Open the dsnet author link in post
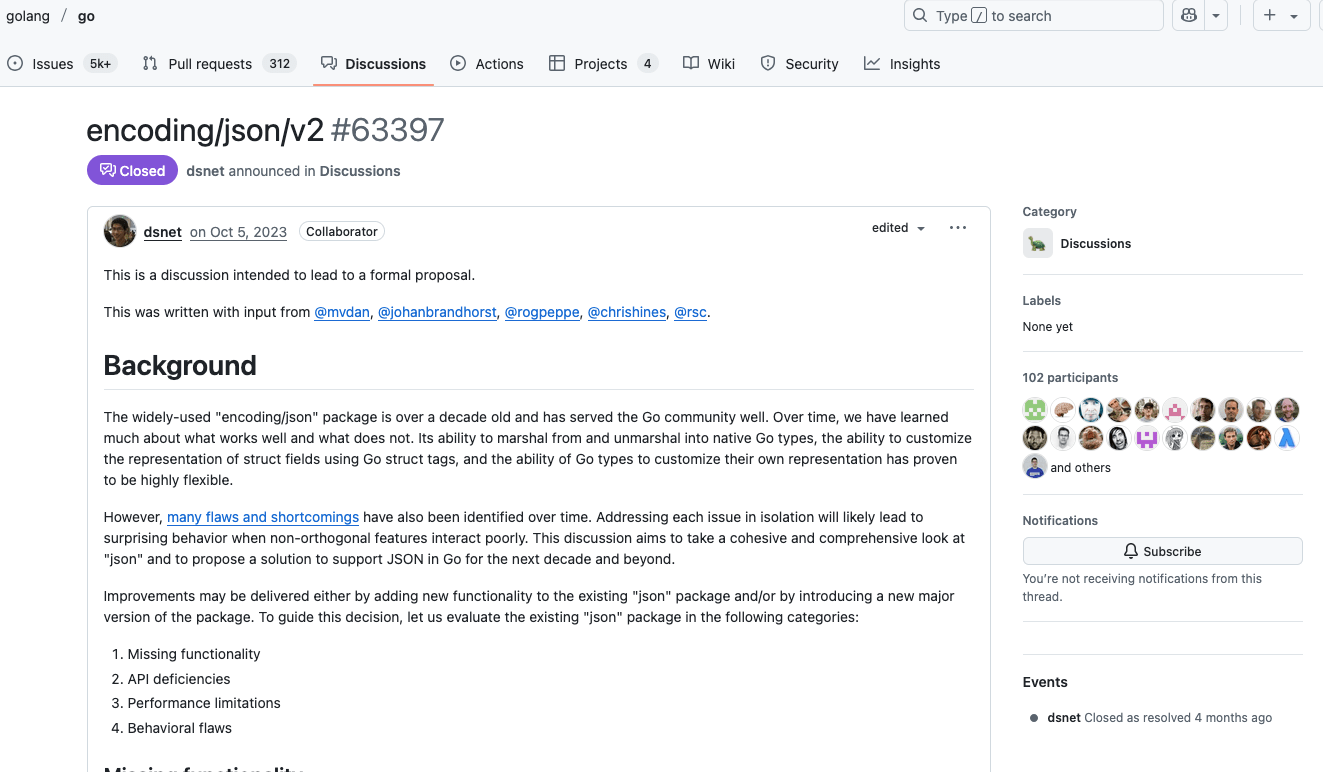This screenshot has width=1323, height=772. pos(163,232)
